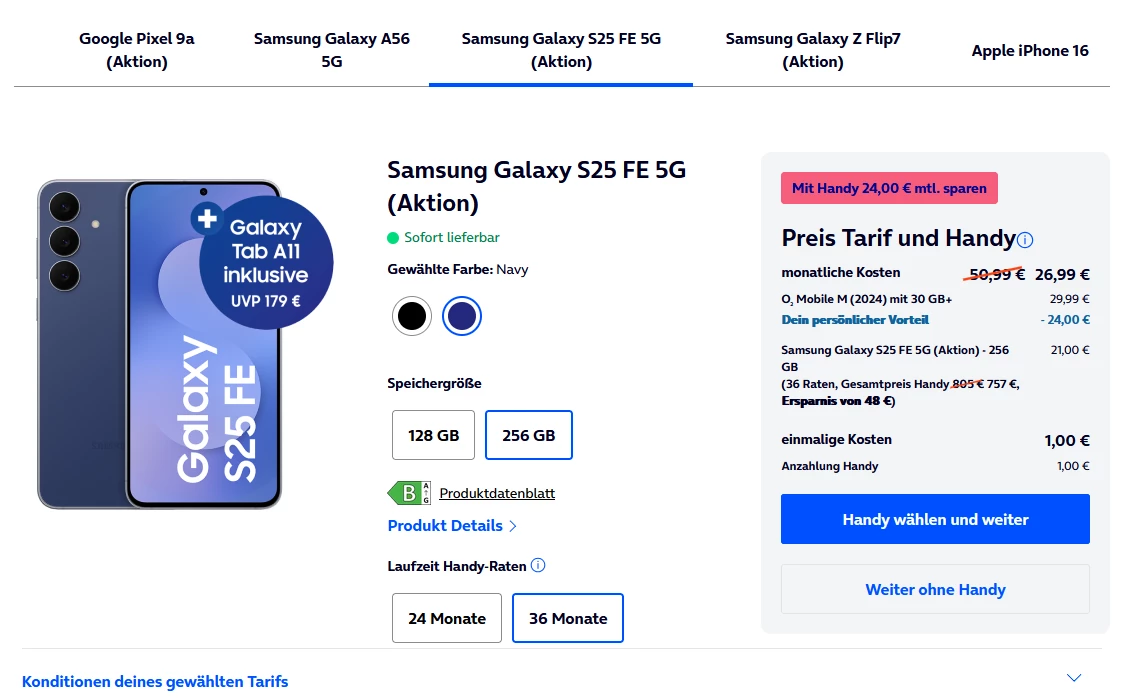The image size is (1124, 700).
Task: Switch to the Samsung Galaxy Z Flip7 tab
Action: 813,50
